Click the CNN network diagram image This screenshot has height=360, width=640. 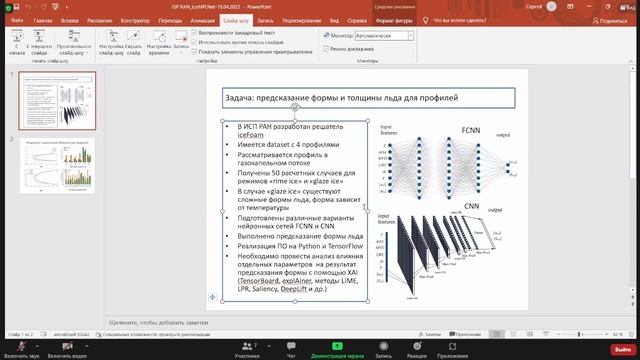[x=441, y=252]
